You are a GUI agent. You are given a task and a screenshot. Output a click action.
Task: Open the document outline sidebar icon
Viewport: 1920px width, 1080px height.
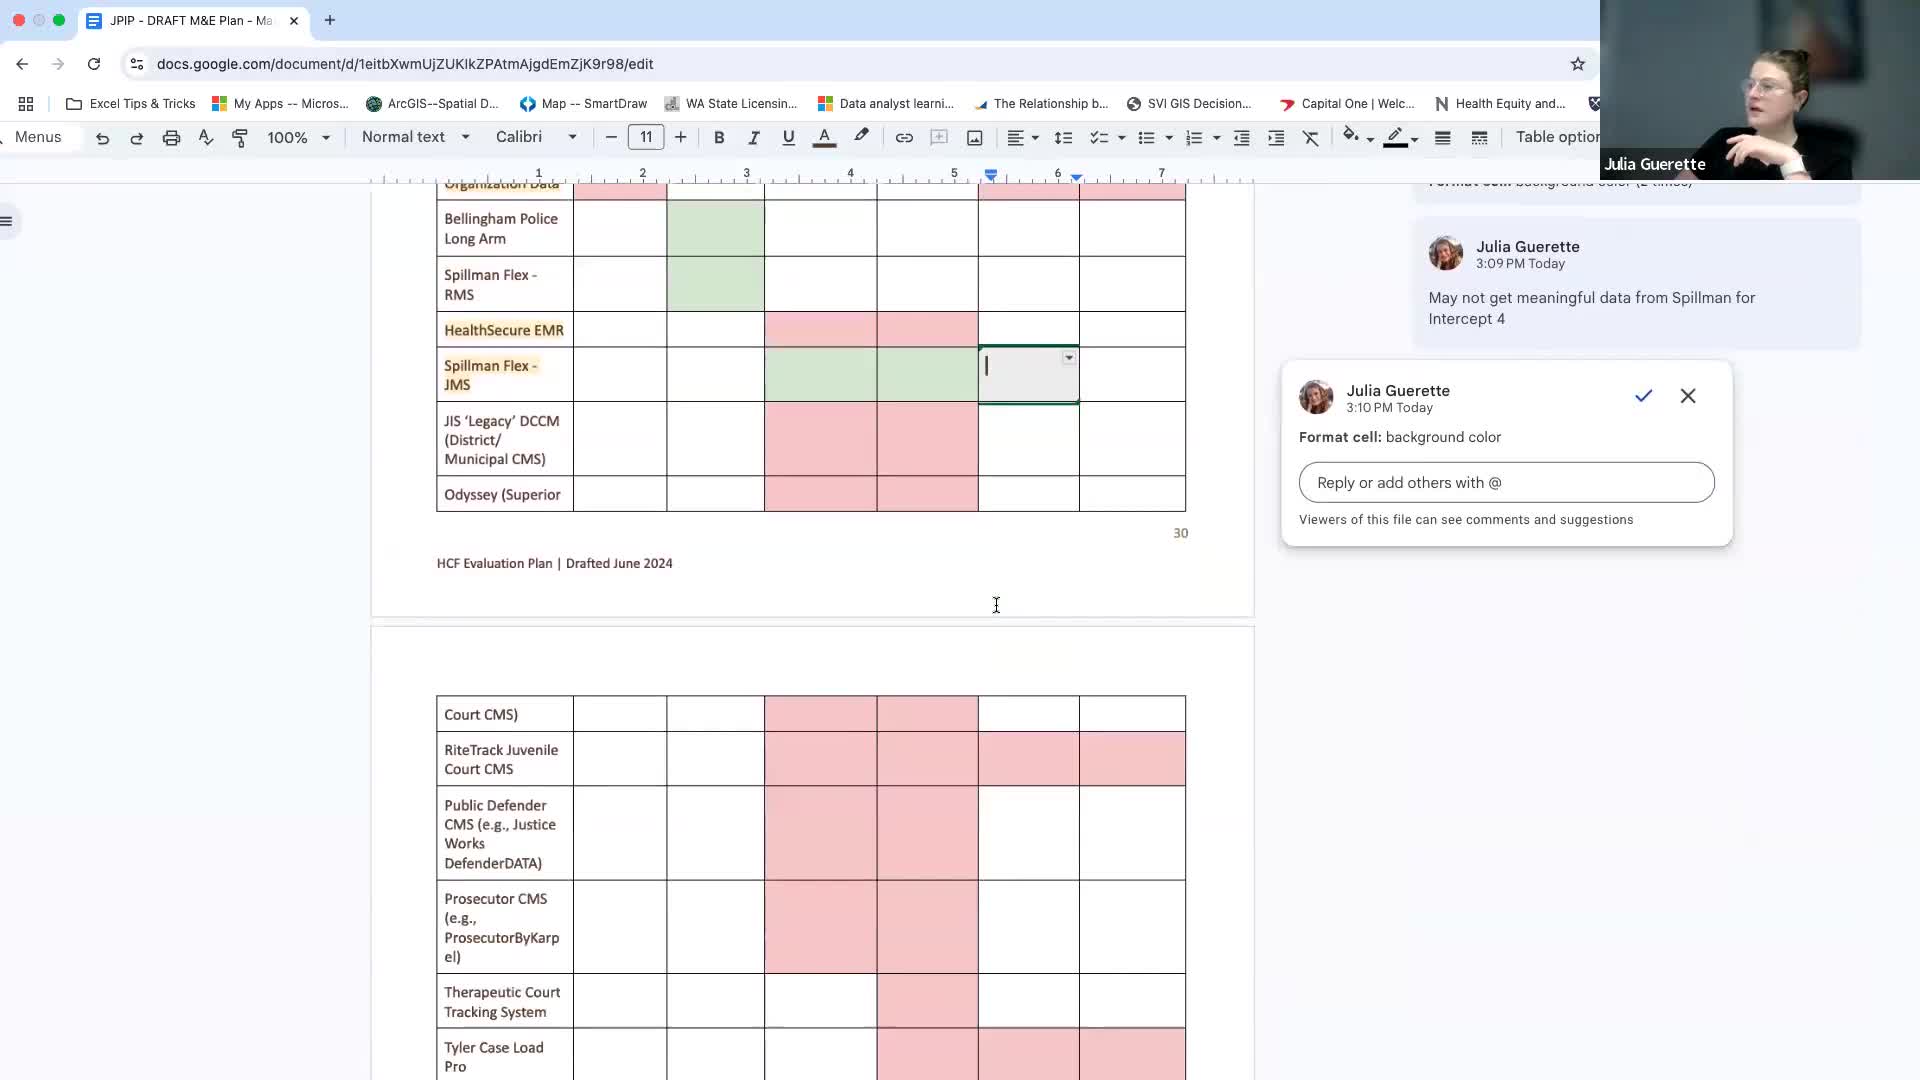[x=8, y=221]
